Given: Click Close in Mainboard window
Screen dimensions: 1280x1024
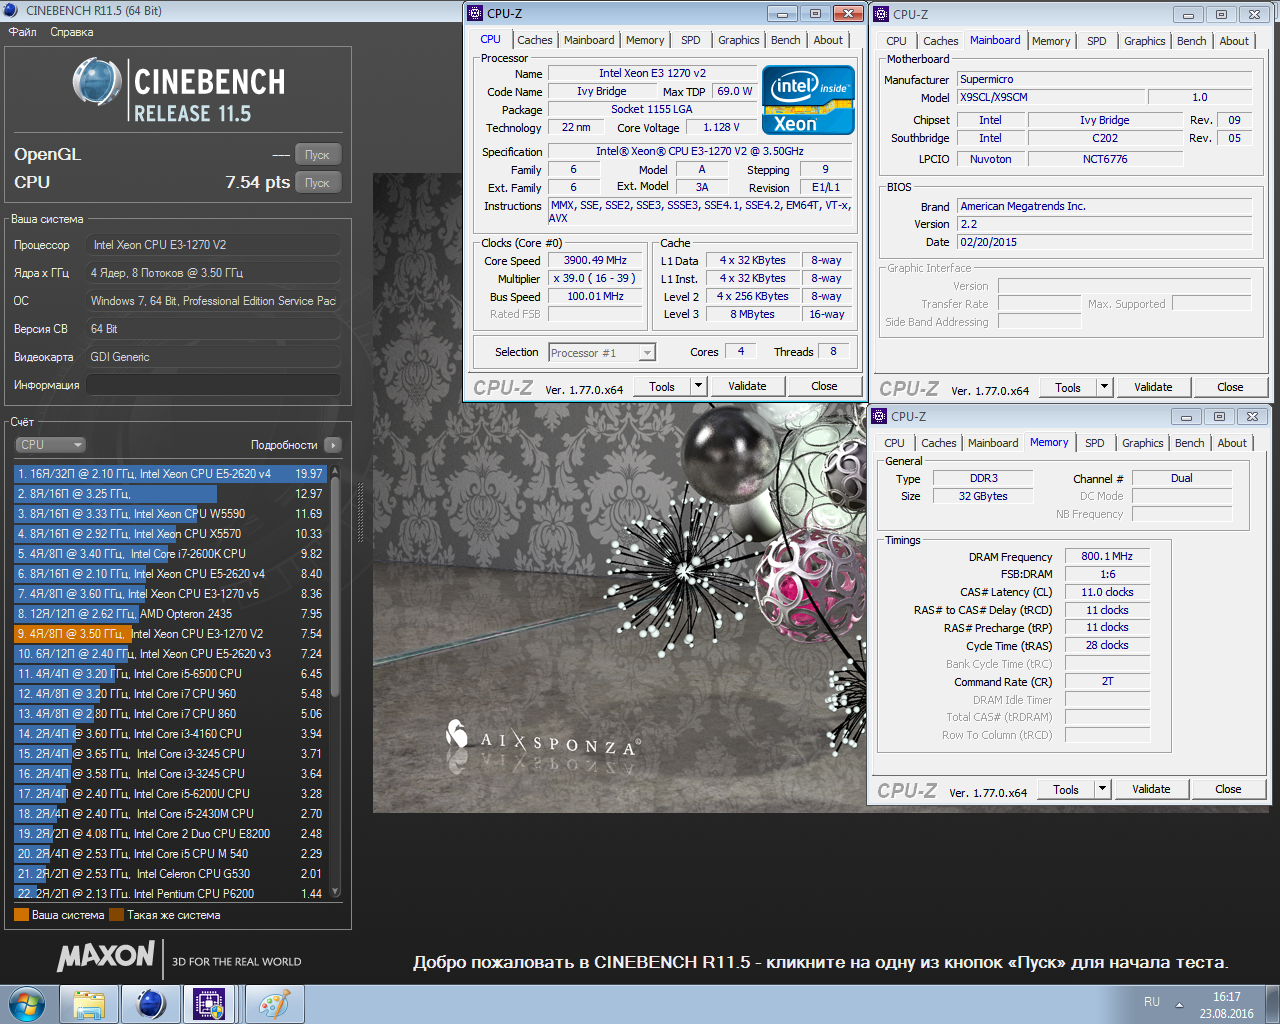Looking at the screenshot, I should (1230, 387).
